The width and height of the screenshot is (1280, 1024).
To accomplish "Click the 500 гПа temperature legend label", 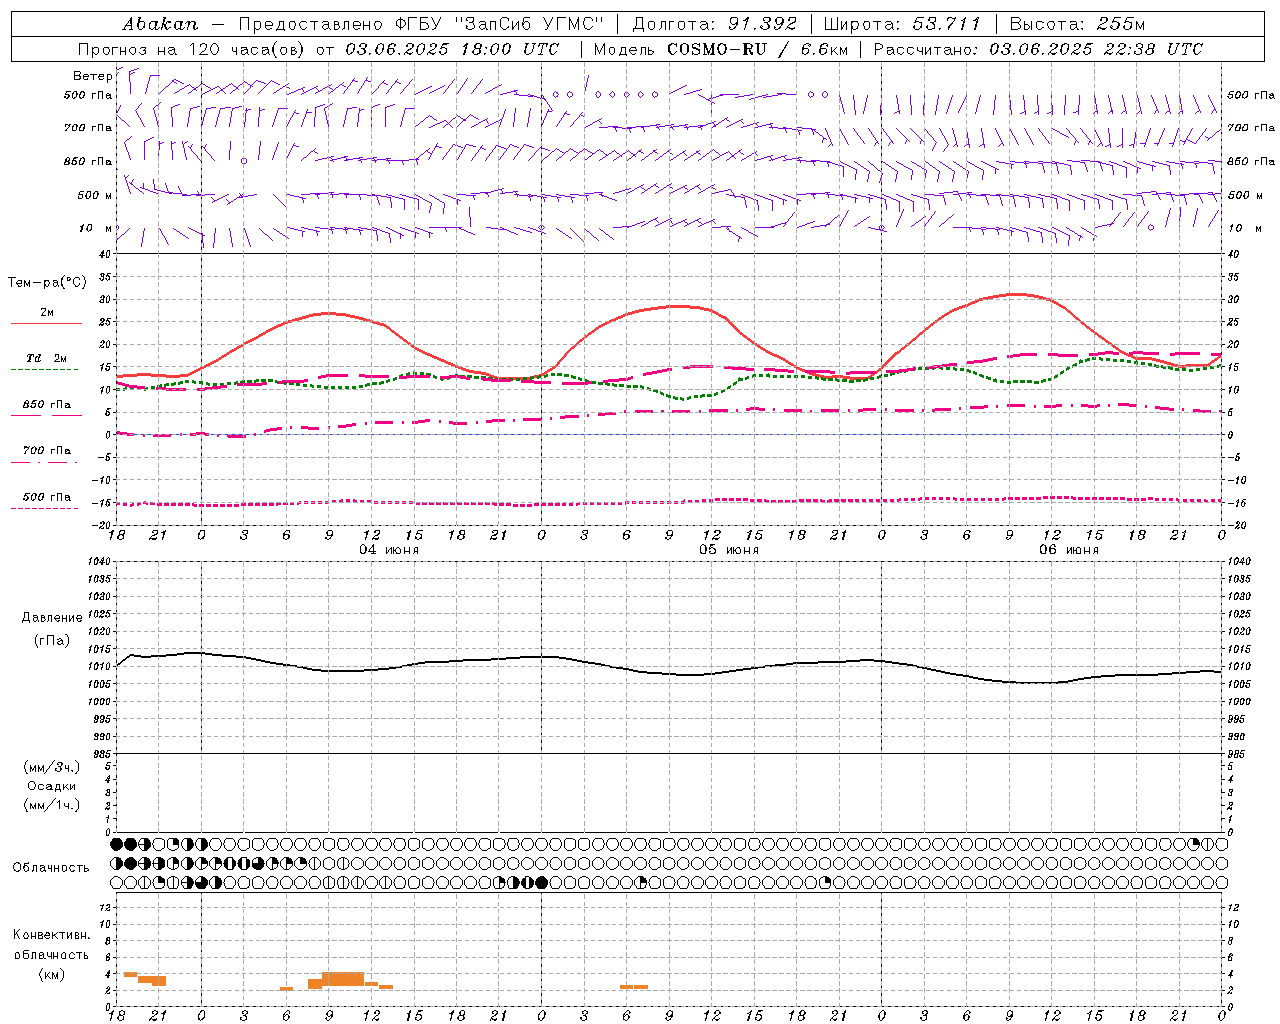I will 47,497.
